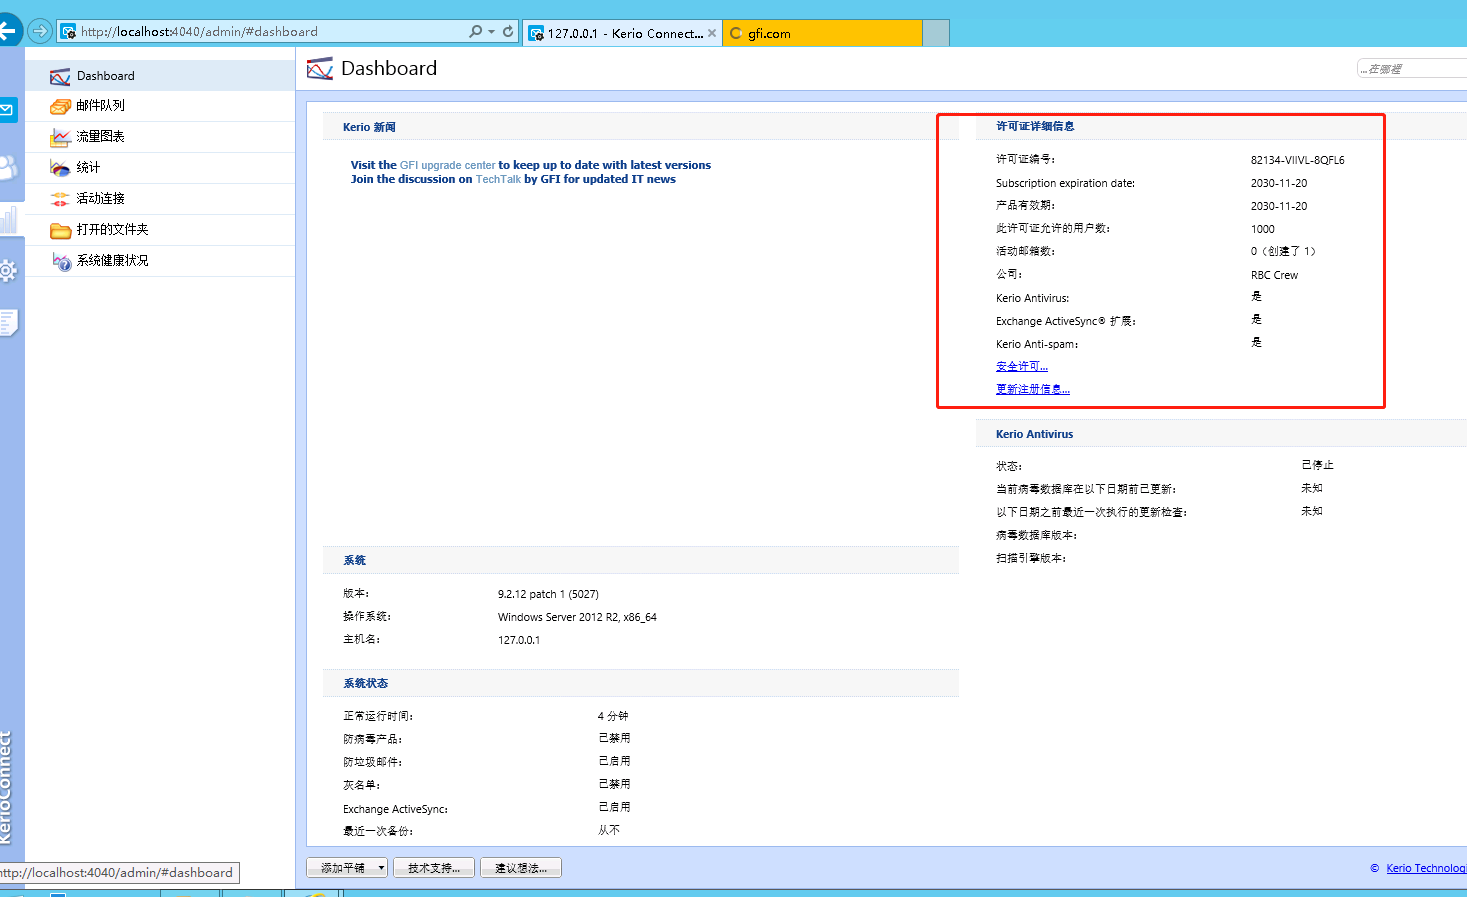Viewport: 1467px width, 897px height.
Task: Open 邮件队列 in the sidebar
Action: [160, 106]
